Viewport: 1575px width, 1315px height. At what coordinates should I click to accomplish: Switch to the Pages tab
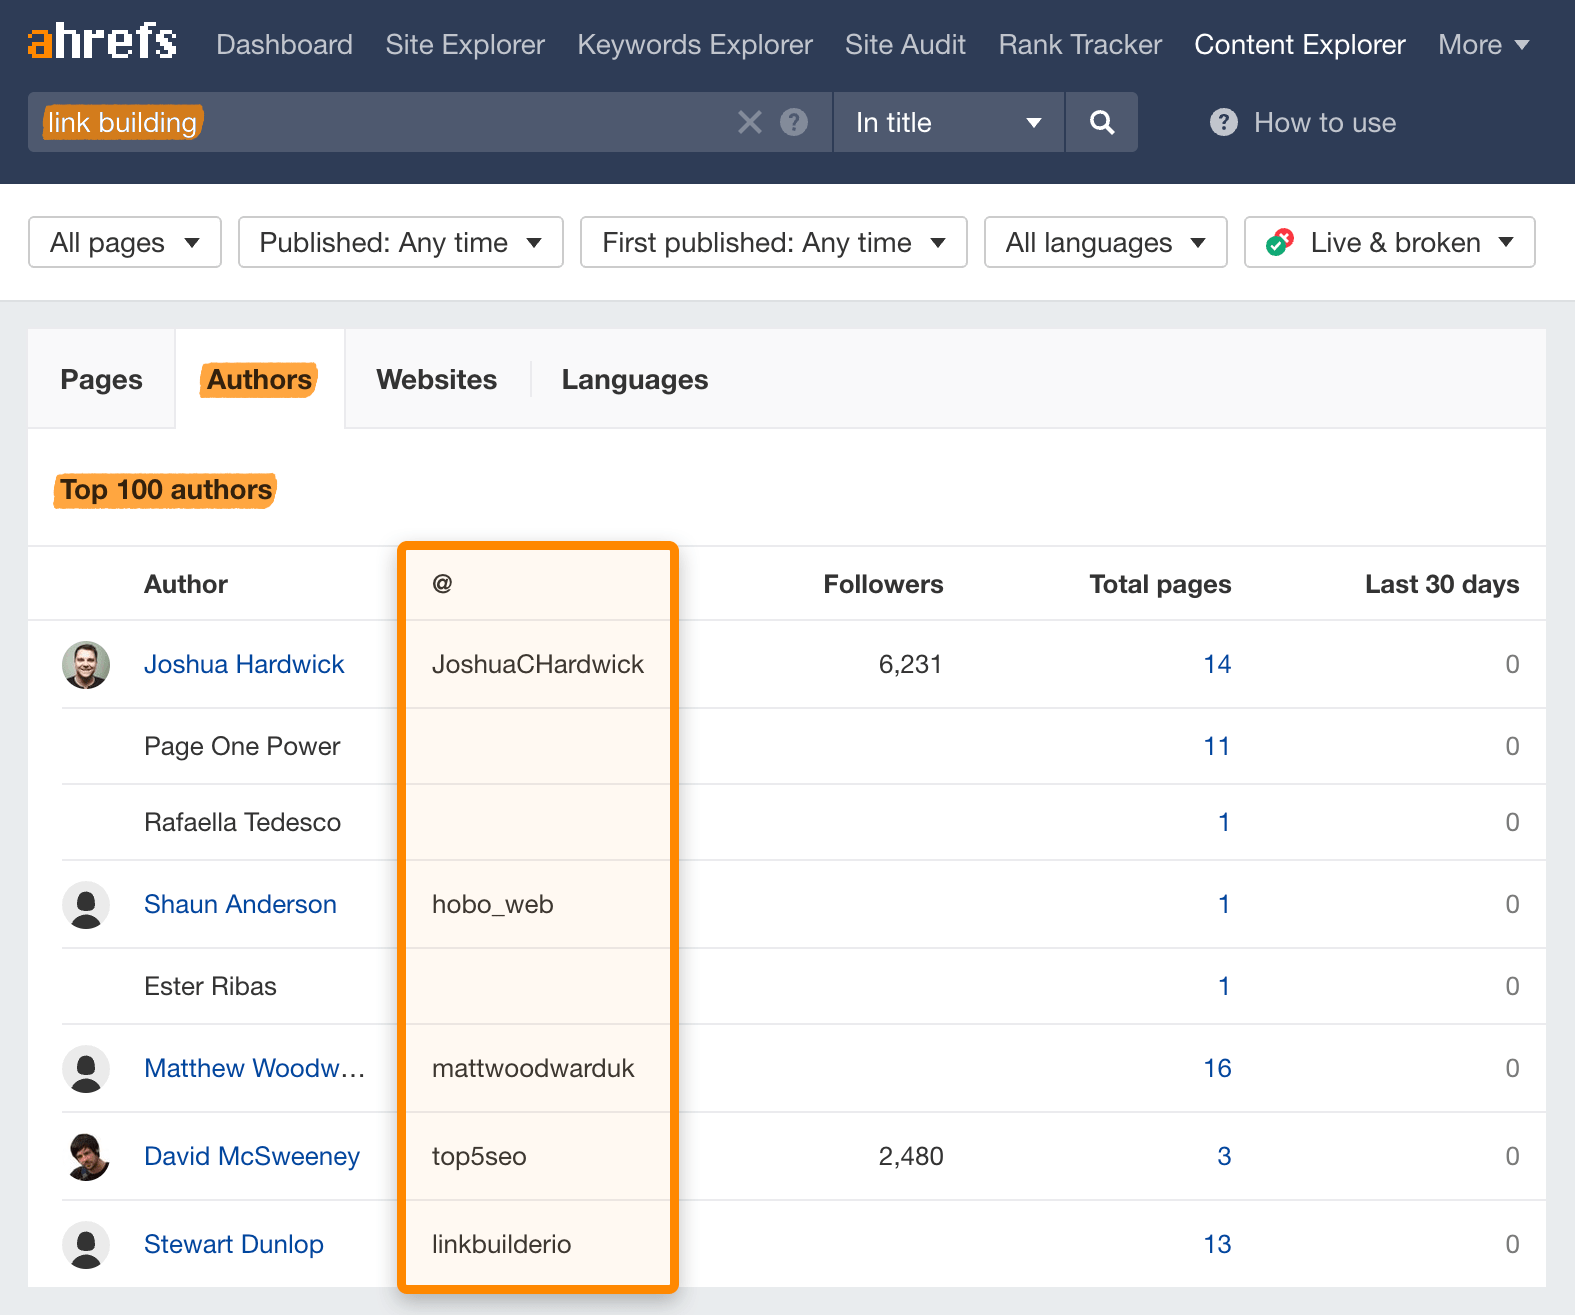(x=101, y=380)
